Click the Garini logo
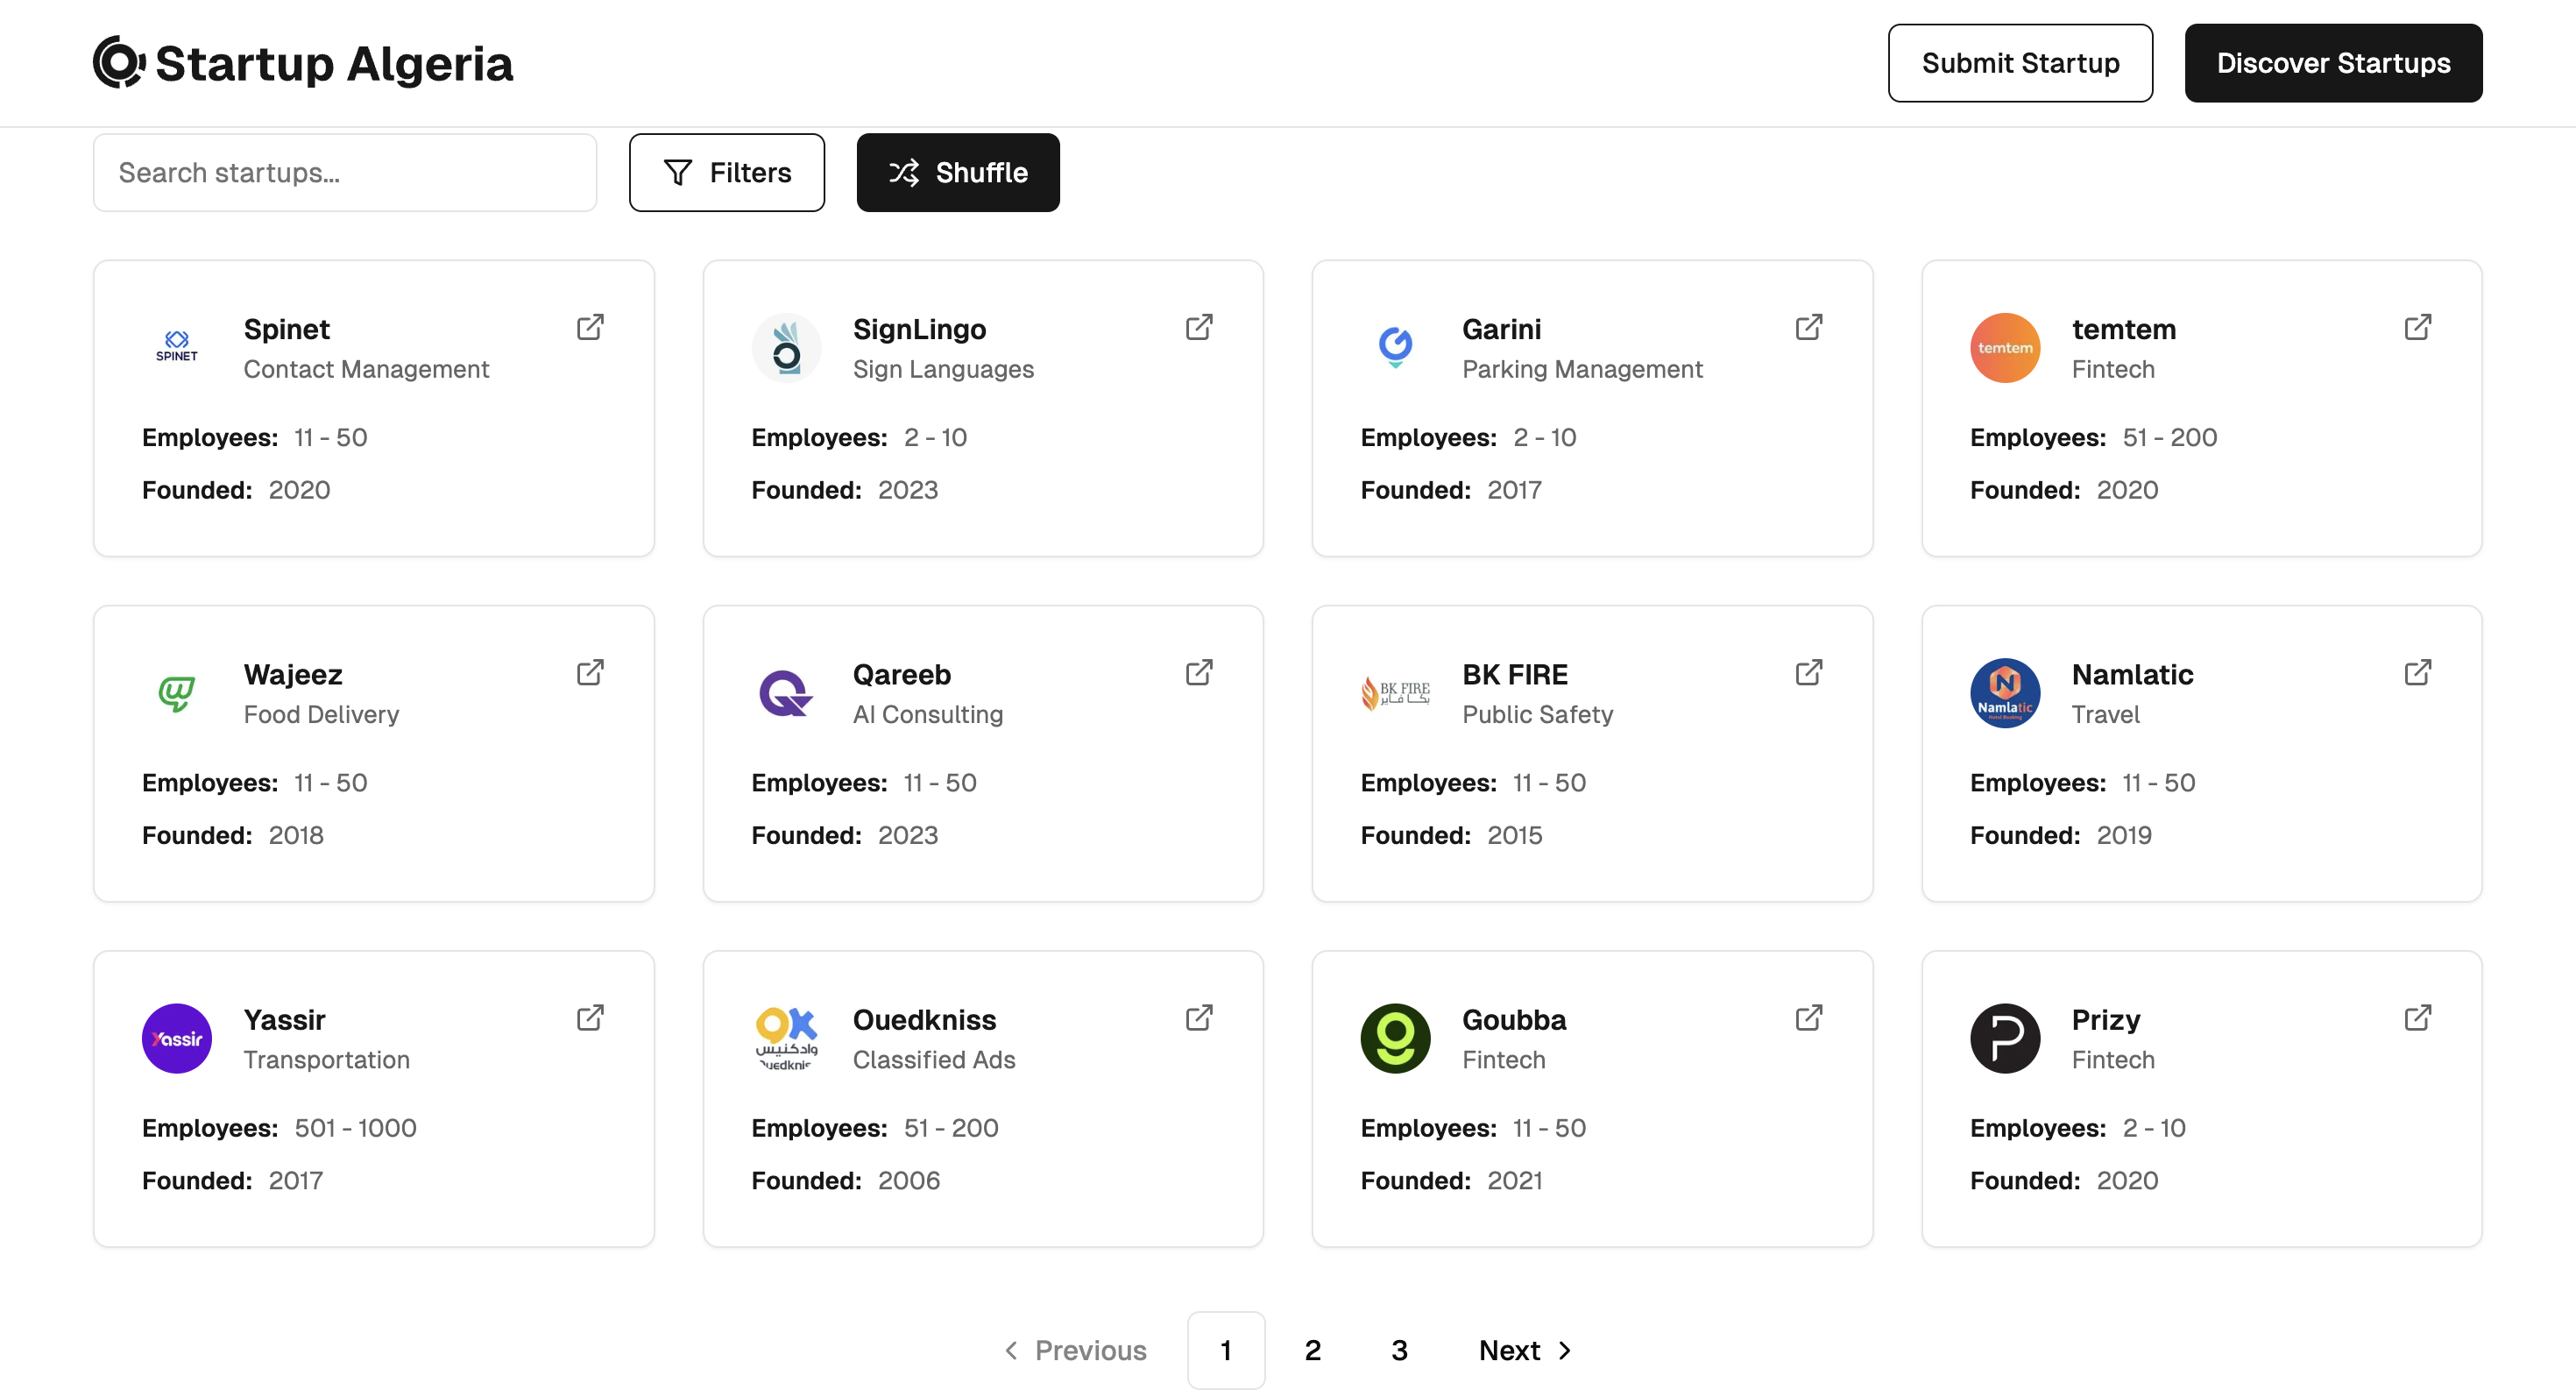This screenshot has height=1397, width=2576. 1395,348
